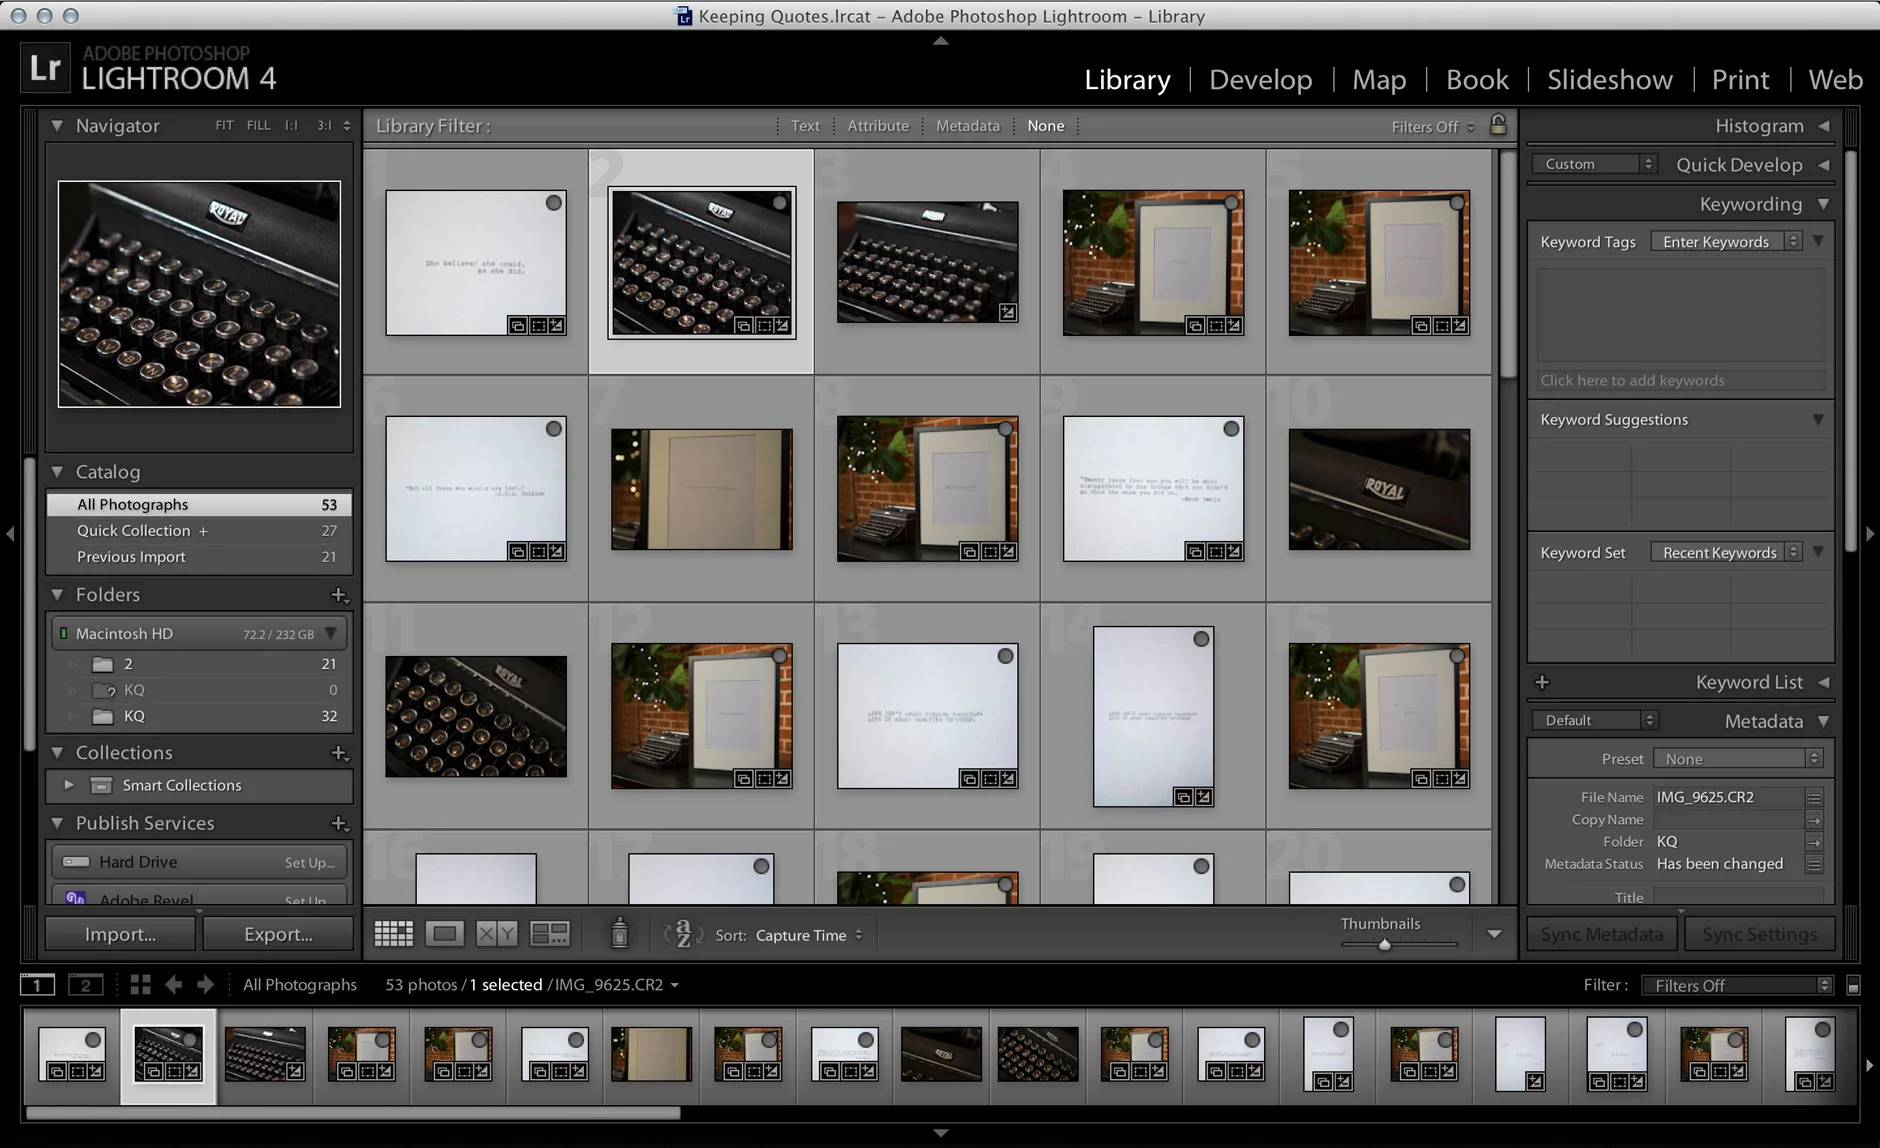Open Compare view (XY)

pos(496,934)
